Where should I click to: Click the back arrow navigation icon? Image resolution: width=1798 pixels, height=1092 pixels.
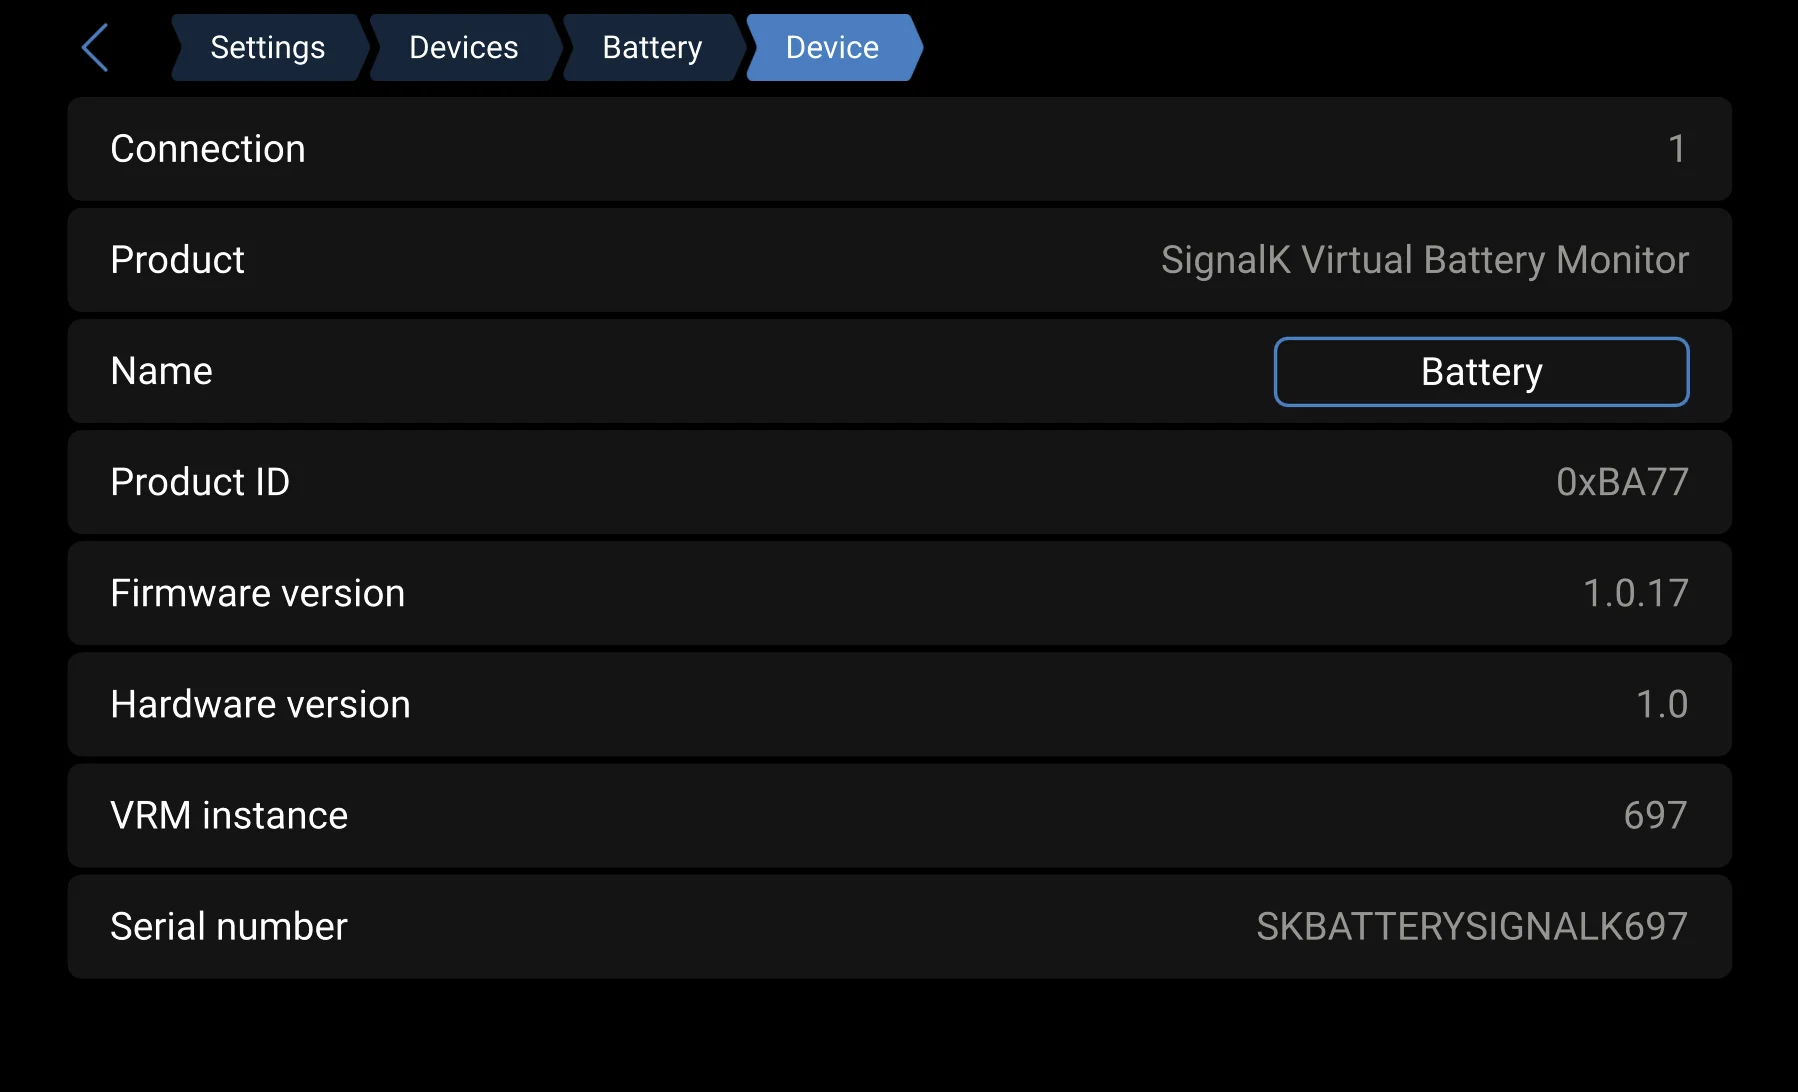pyautogui.click(x=95, y=47)
